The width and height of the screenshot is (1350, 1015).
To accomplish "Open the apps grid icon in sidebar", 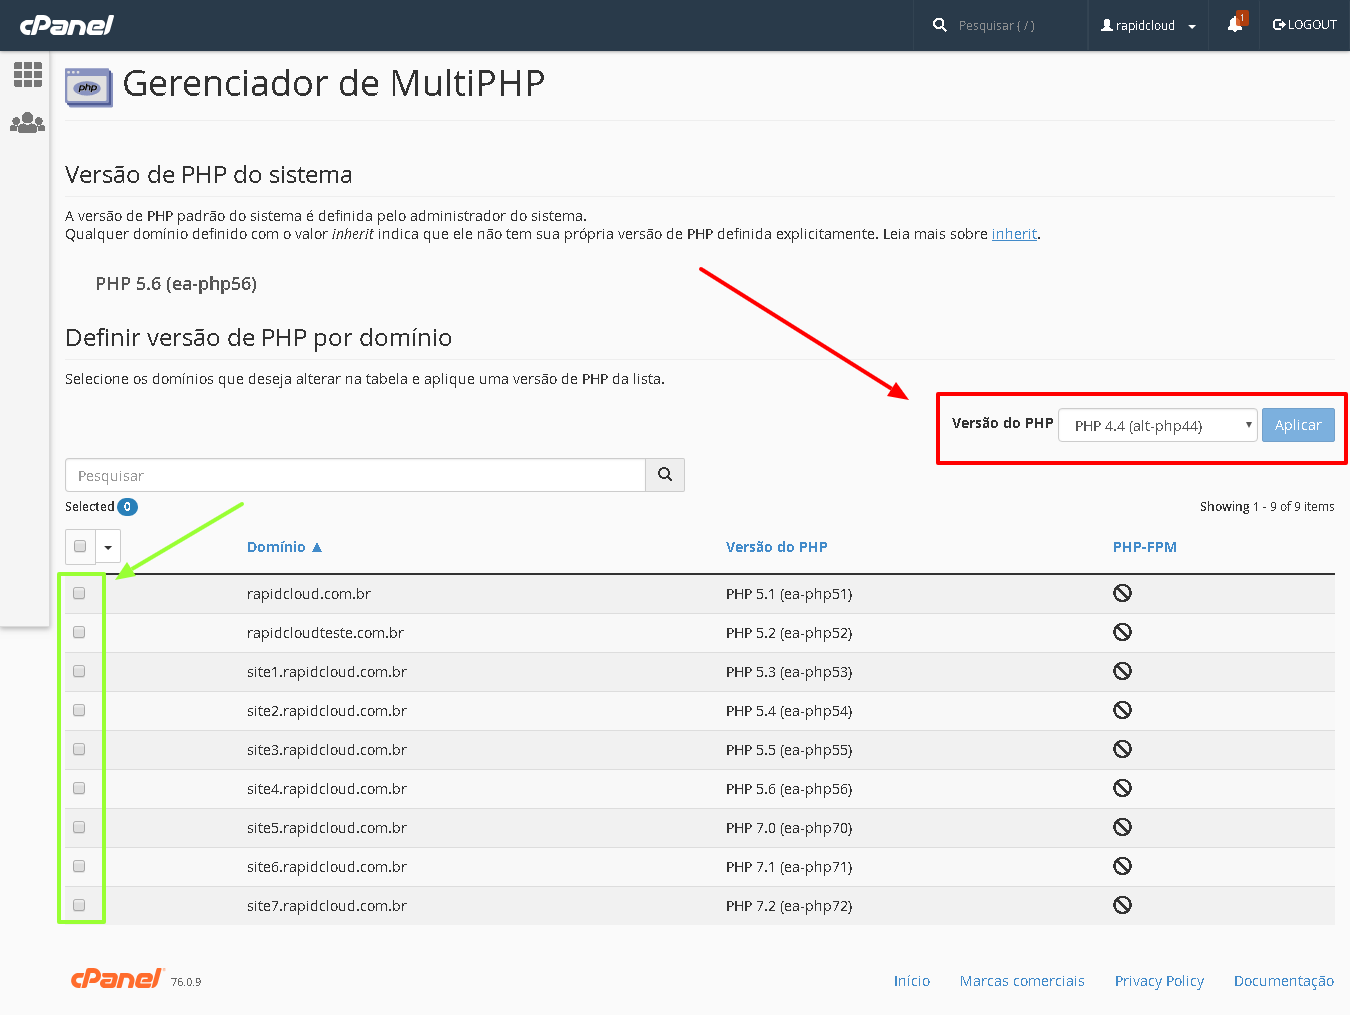I will (x=27, y=75).
